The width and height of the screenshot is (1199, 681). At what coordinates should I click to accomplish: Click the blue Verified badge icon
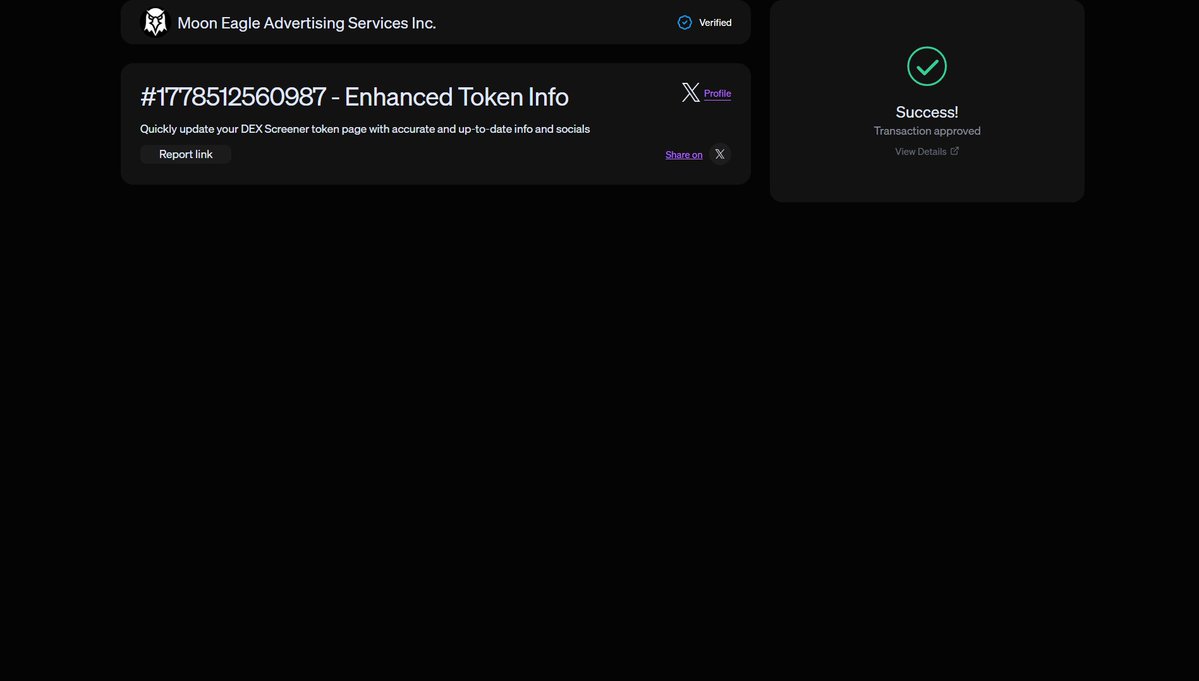684,22
